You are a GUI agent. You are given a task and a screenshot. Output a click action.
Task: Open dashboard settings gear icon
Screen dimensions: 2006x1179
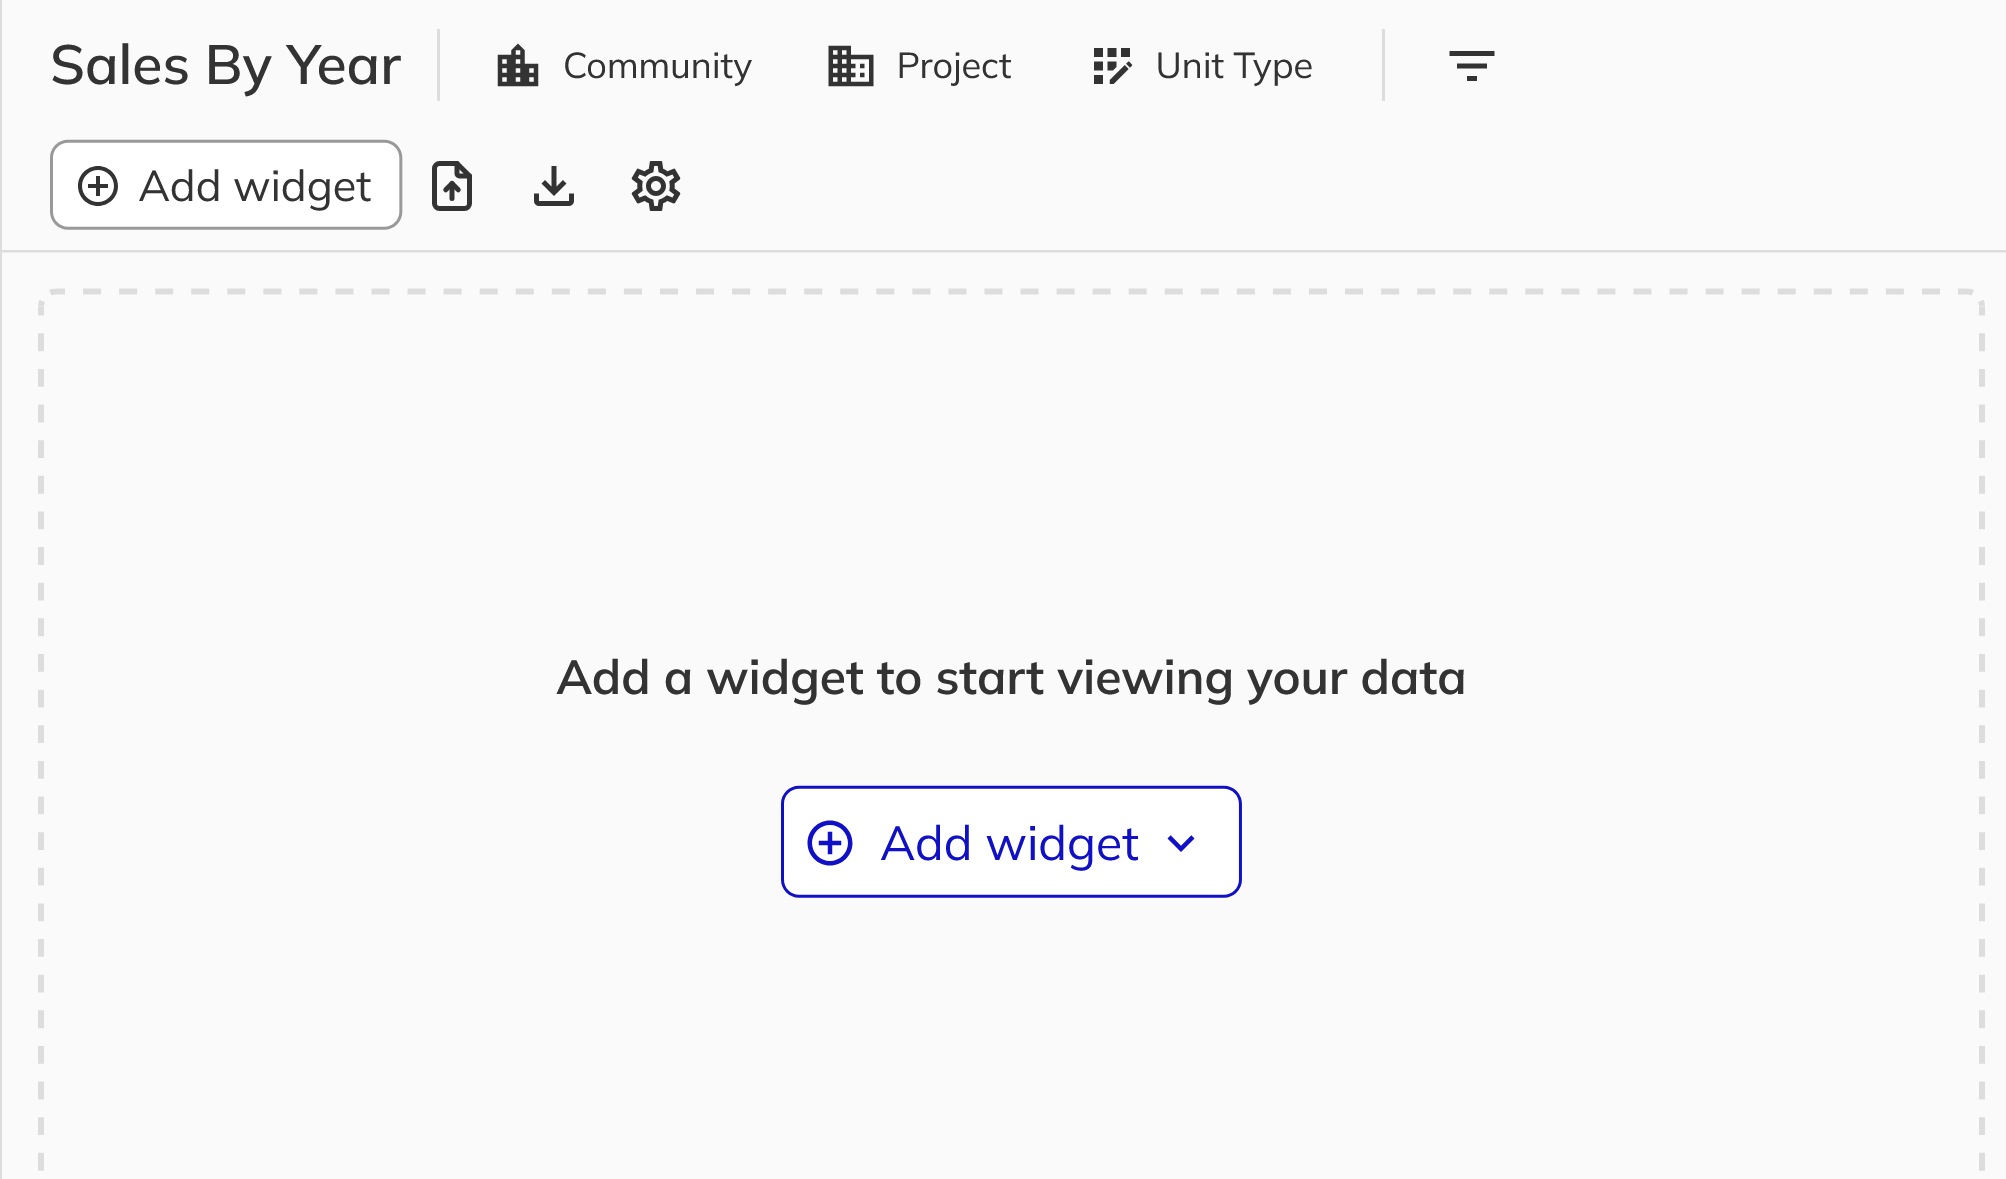(x=656, y=186)
